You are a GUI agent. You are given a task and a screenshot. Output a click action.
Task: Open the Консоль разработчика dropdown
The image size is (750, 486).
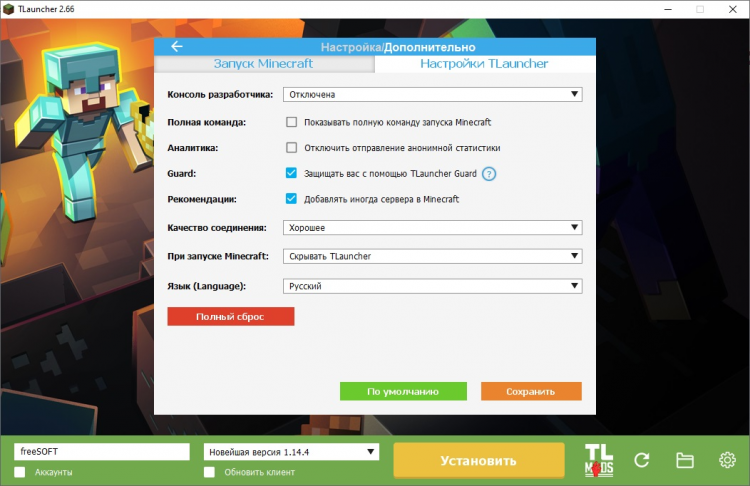(x=432, y=94)
